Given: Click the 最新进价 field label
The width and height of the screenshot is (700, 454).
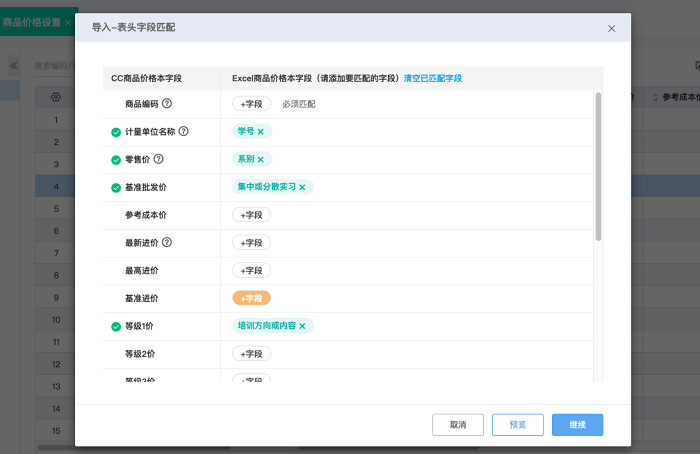Looking at the screenshot, I should click(x=142, y=243).
